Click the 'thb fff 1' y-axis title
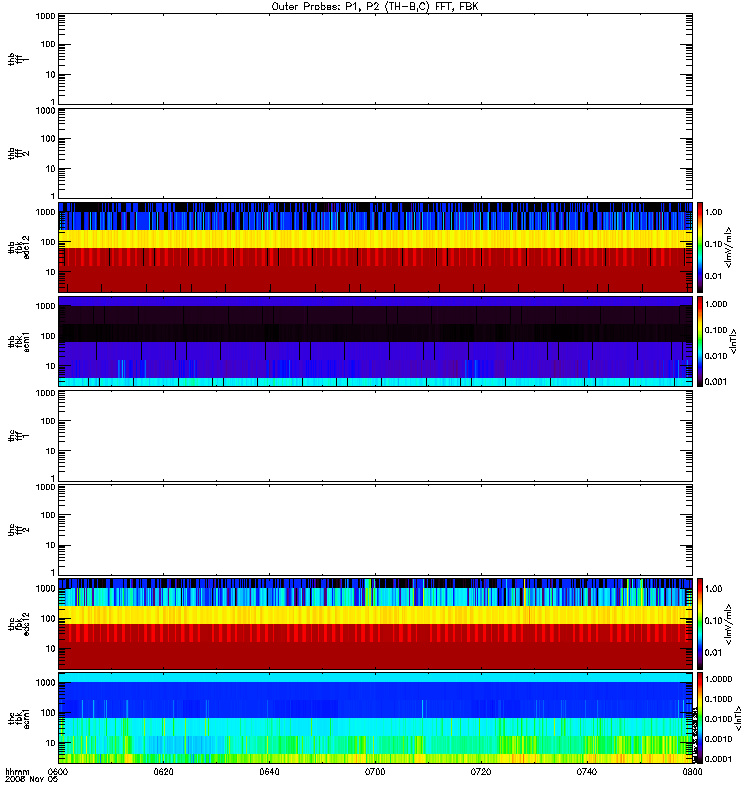This screenshot has height=800, width=750. click(19, 59)
